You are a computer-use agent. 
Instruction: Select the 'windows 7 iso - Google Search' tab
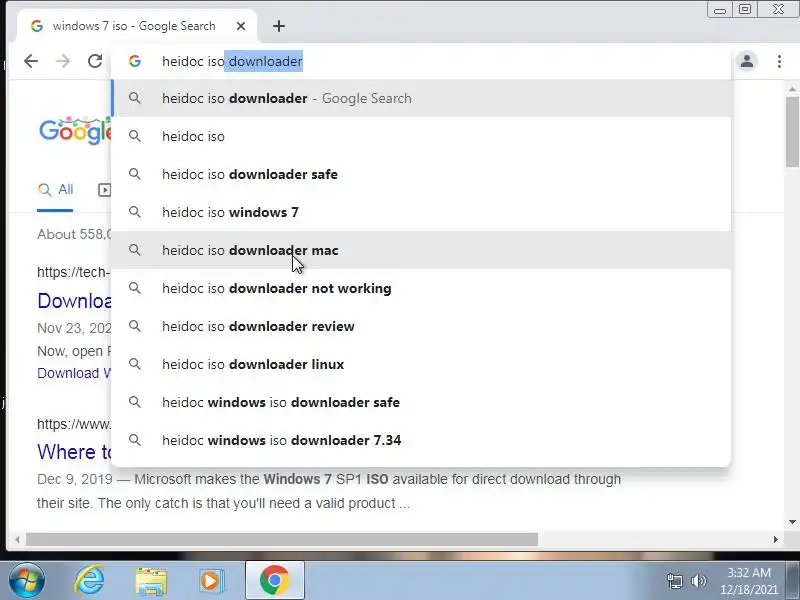[137, 26]
